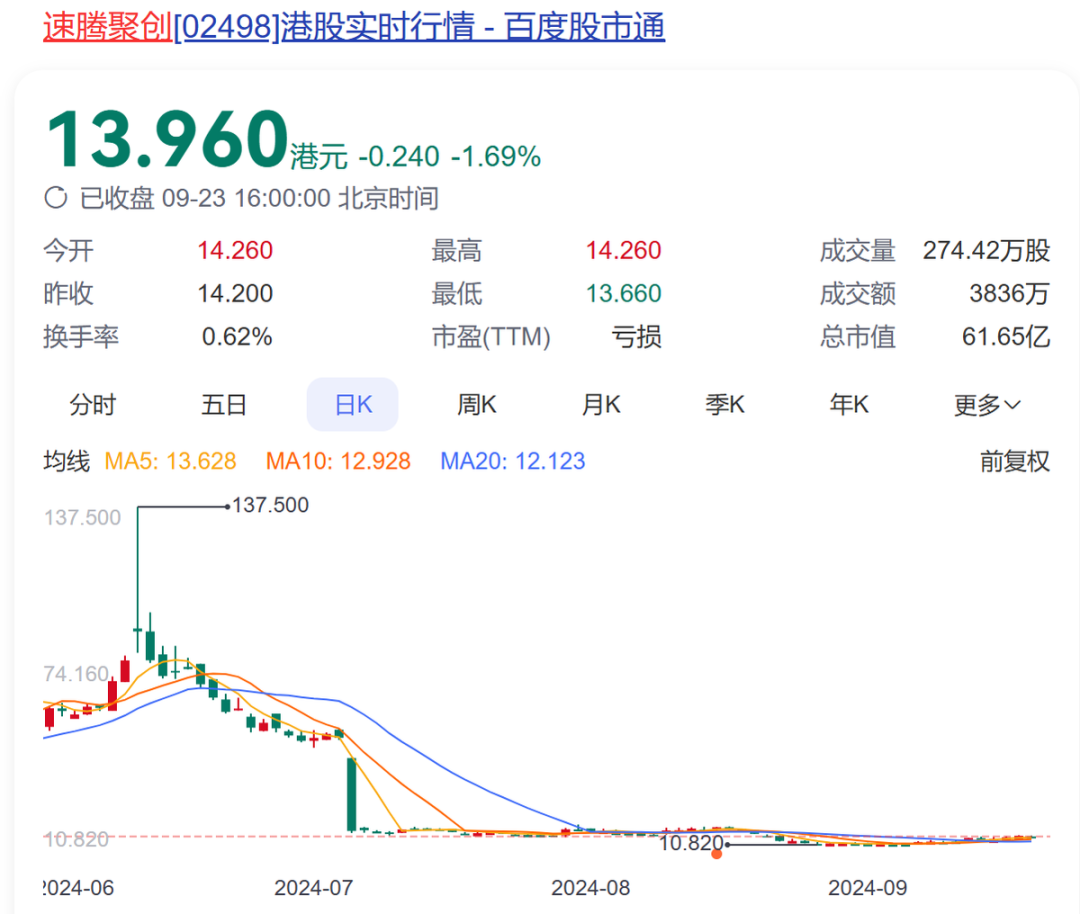Switch to the 五日 chart tab

(x=224, y=404)
